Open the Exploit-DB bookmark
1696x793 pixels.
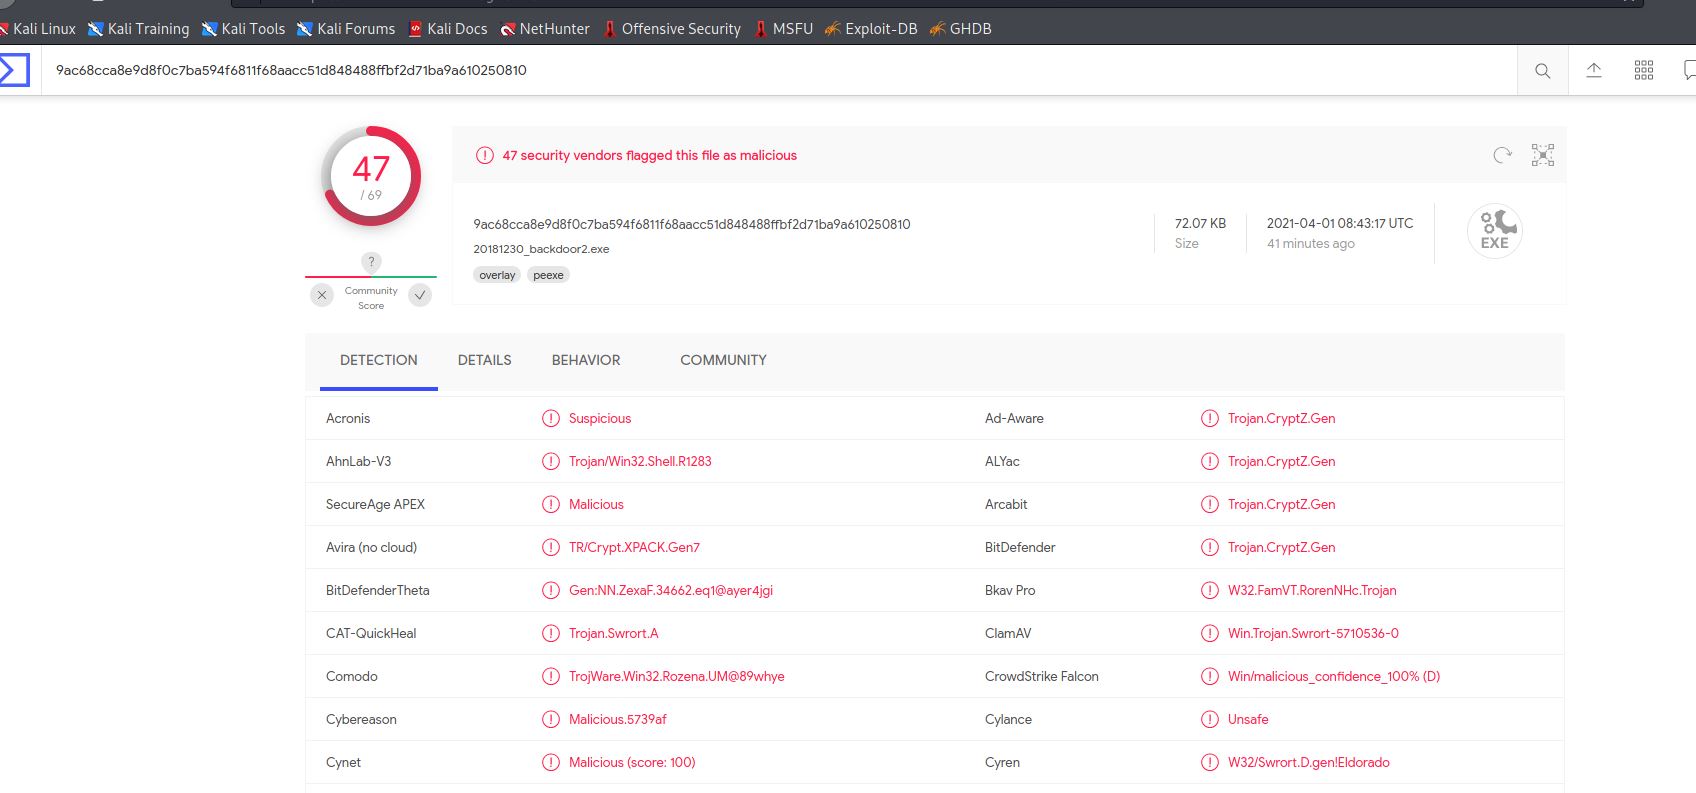pyautogui.click(x=871, y=29)
